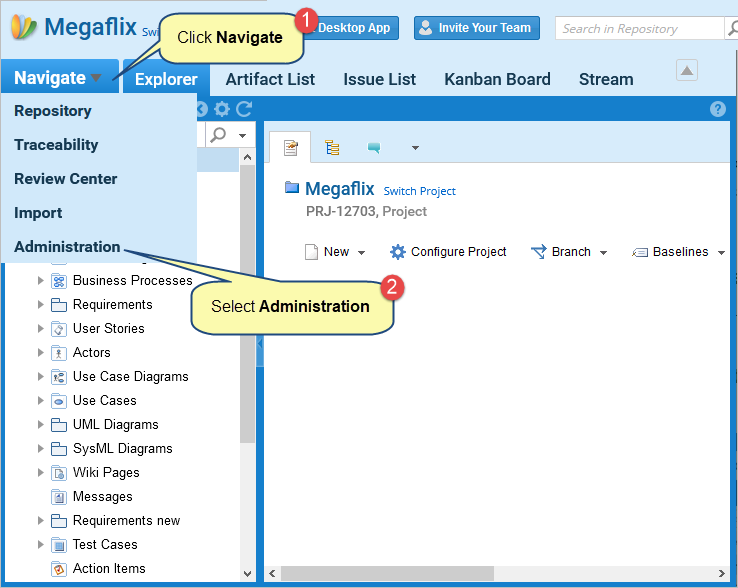Select the User Stories folder icon

pos(59,329)
